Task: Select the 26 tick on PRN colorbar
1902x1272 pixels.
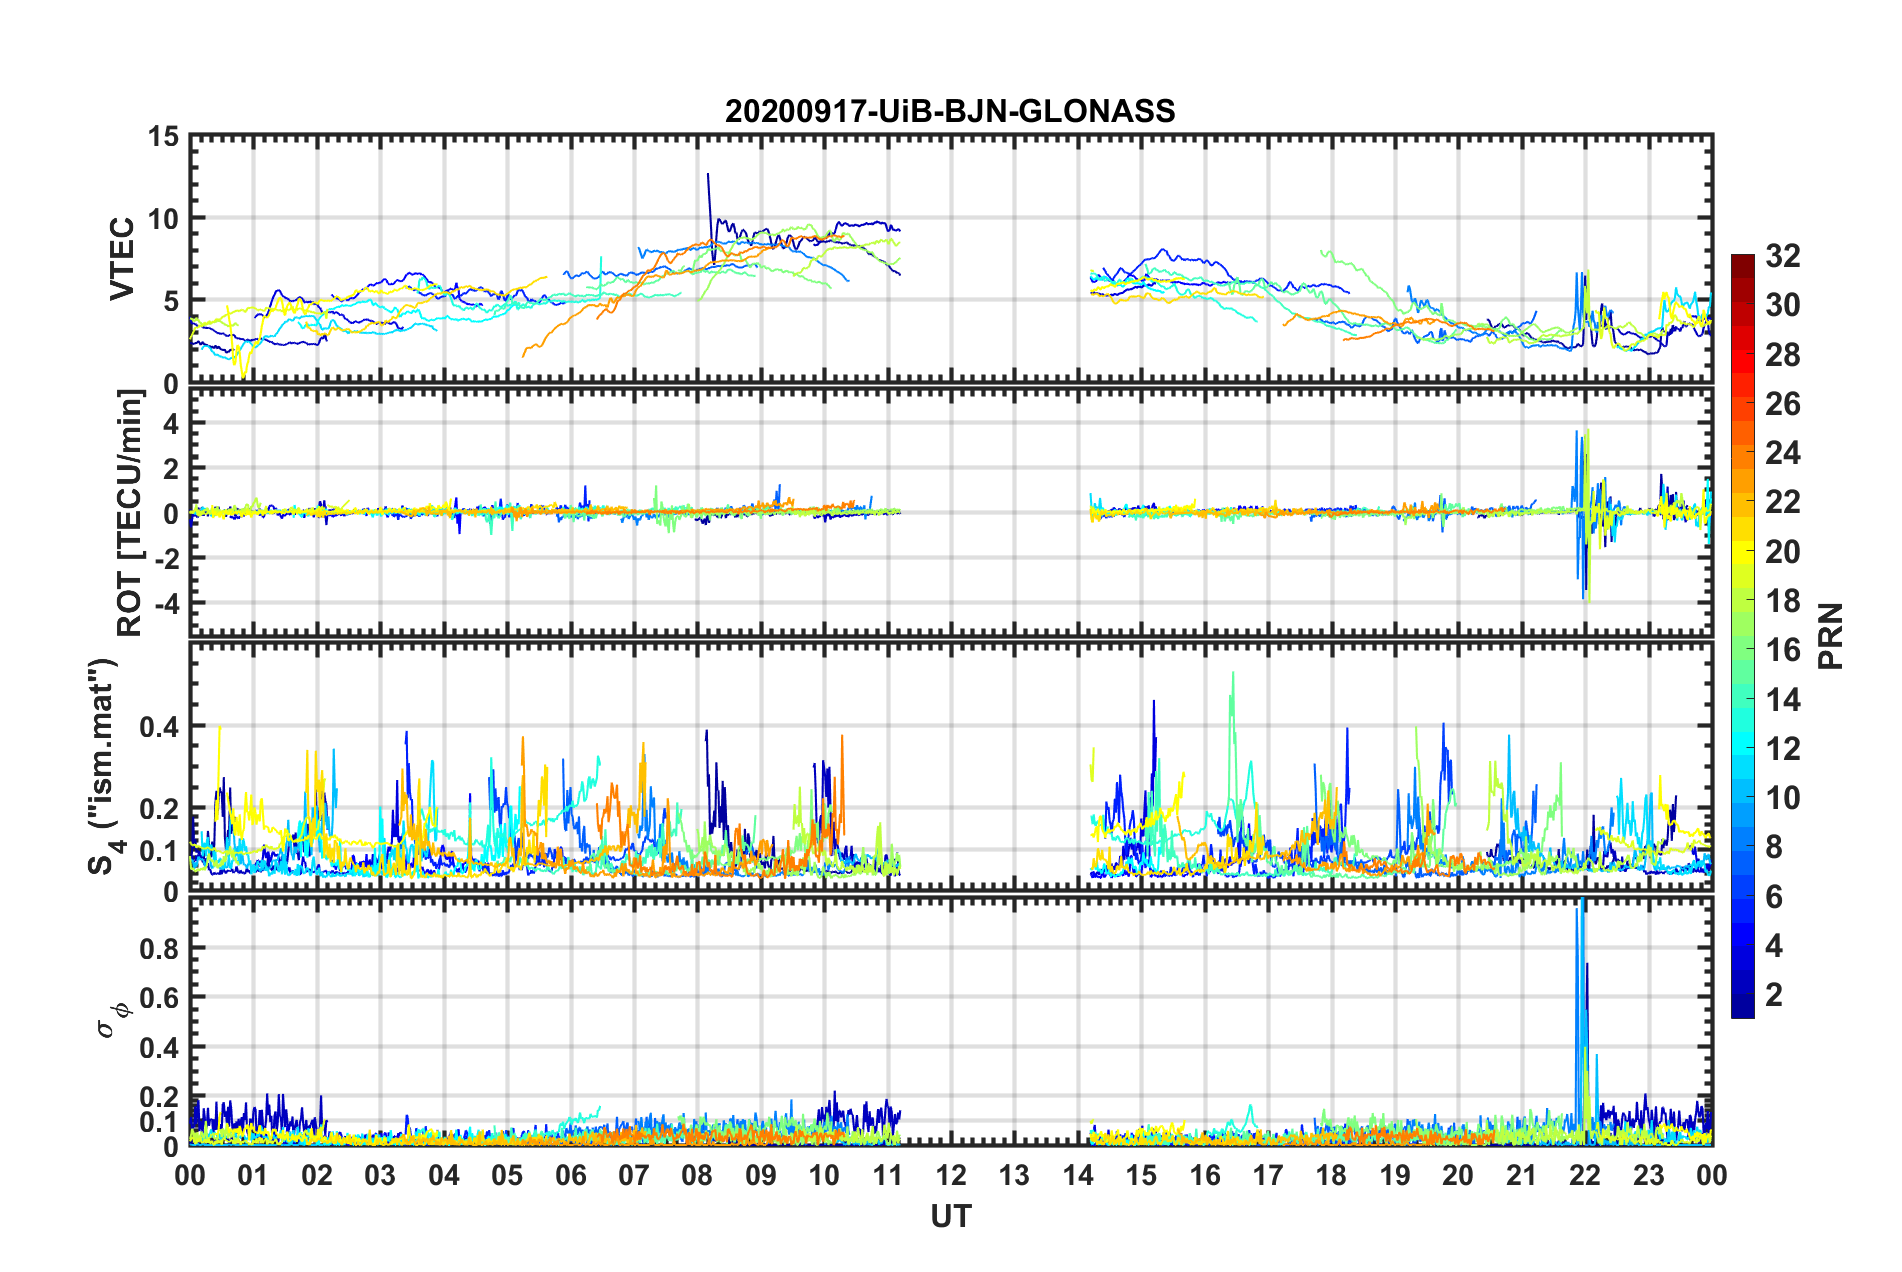Action: [1782, 404]
